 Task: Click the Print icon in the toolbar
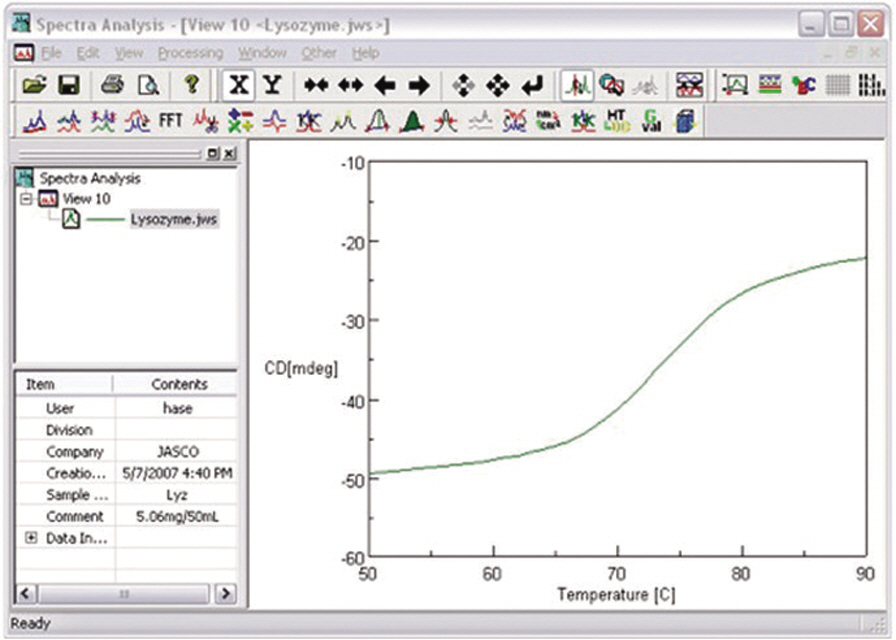point(113,86)
